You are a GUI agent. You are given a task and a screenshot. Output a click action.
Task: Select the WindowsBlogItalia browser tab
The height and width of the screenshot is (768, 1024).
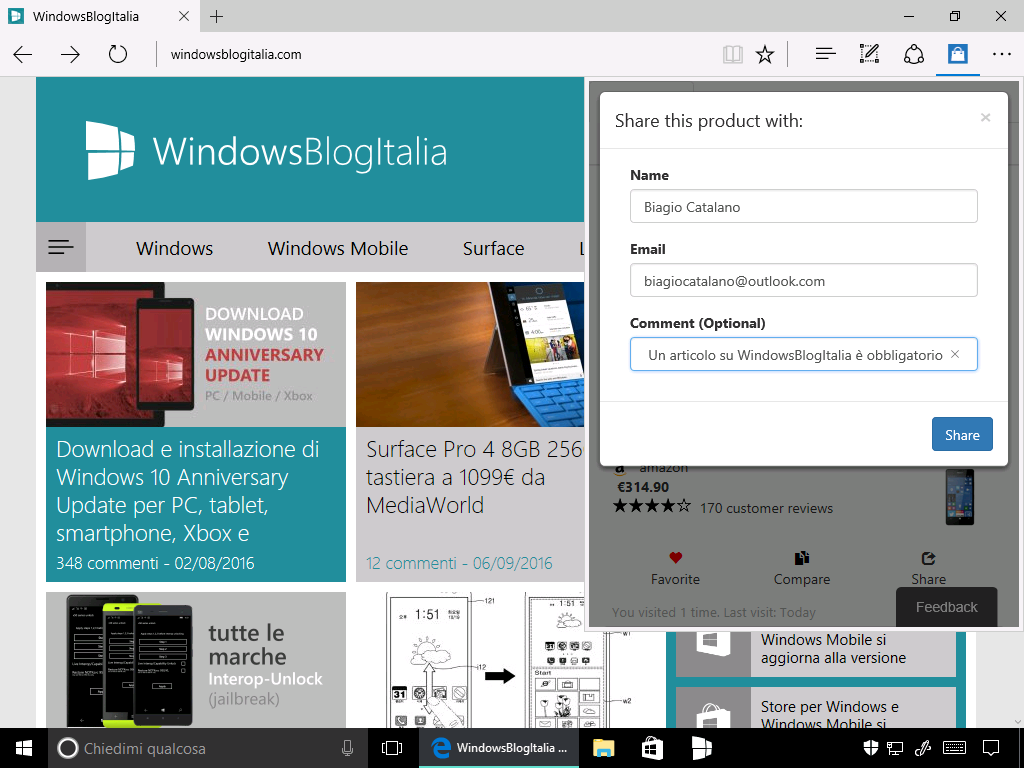(x=98, y=16)
